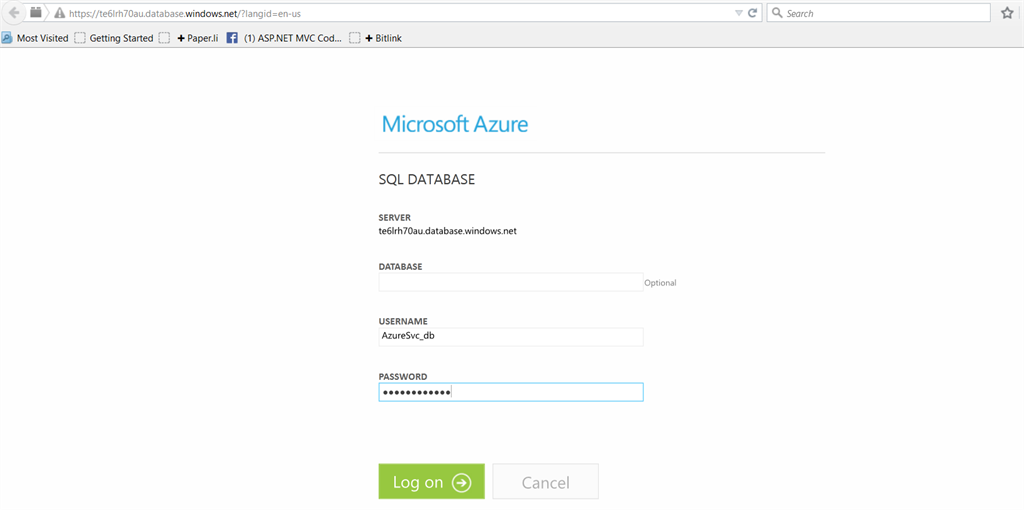Open the address bar history dropdown arrow
Screen dimensions: 1024x510
[738, 13]
